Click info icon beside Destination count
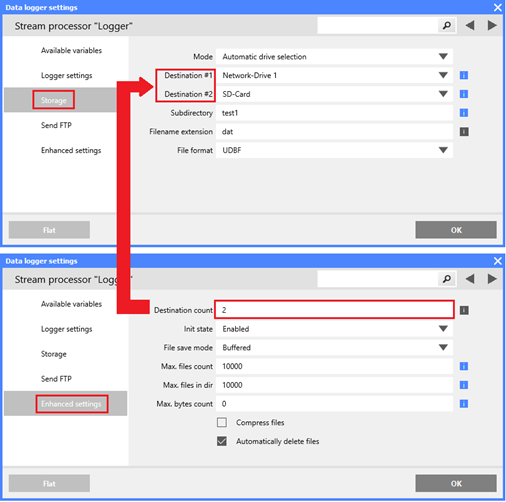Screen dimensions: 506x502 click(x=464, y=310)
